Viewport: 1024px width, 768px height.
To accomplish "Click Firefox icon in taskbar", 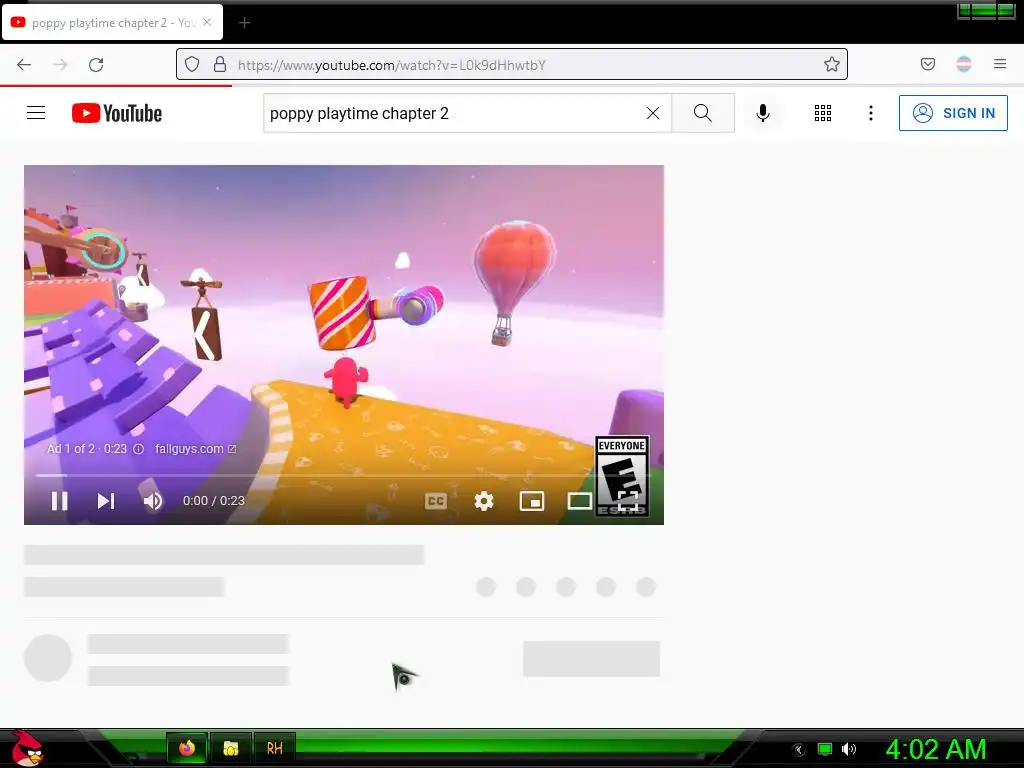I will point(187,748).
